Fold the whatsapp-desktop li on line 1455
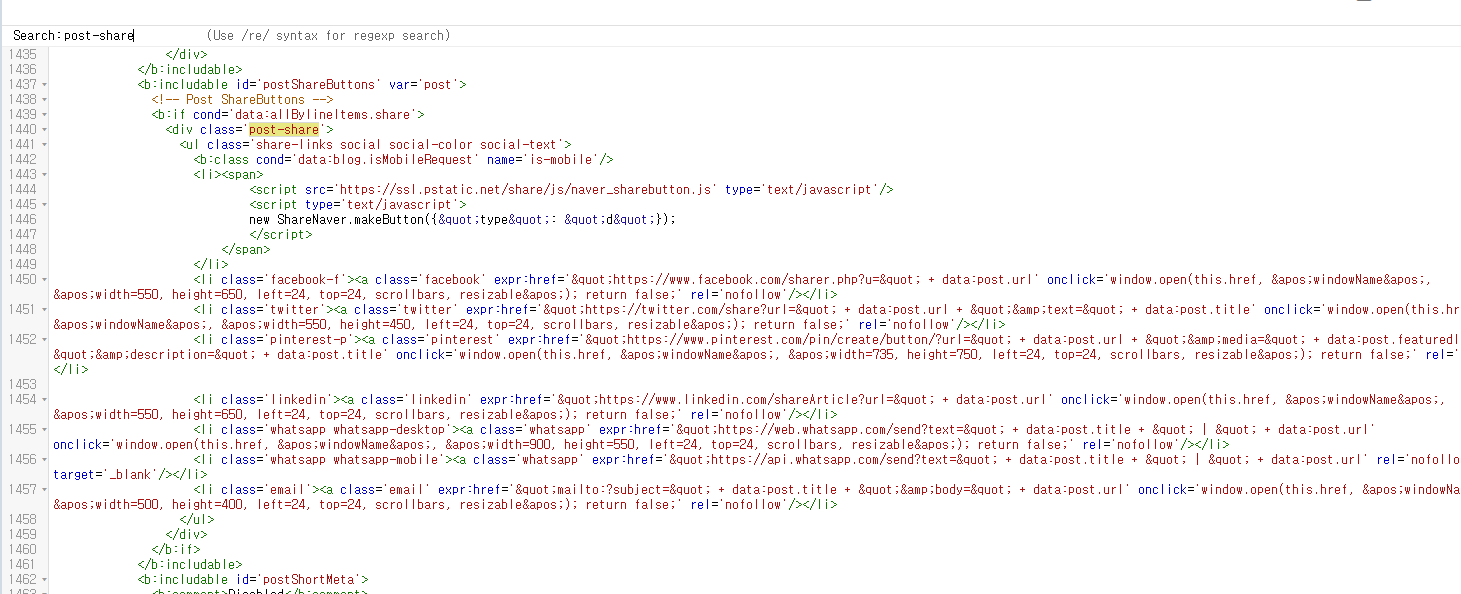Screen dimensions: 1461x594 click(46, 429)
